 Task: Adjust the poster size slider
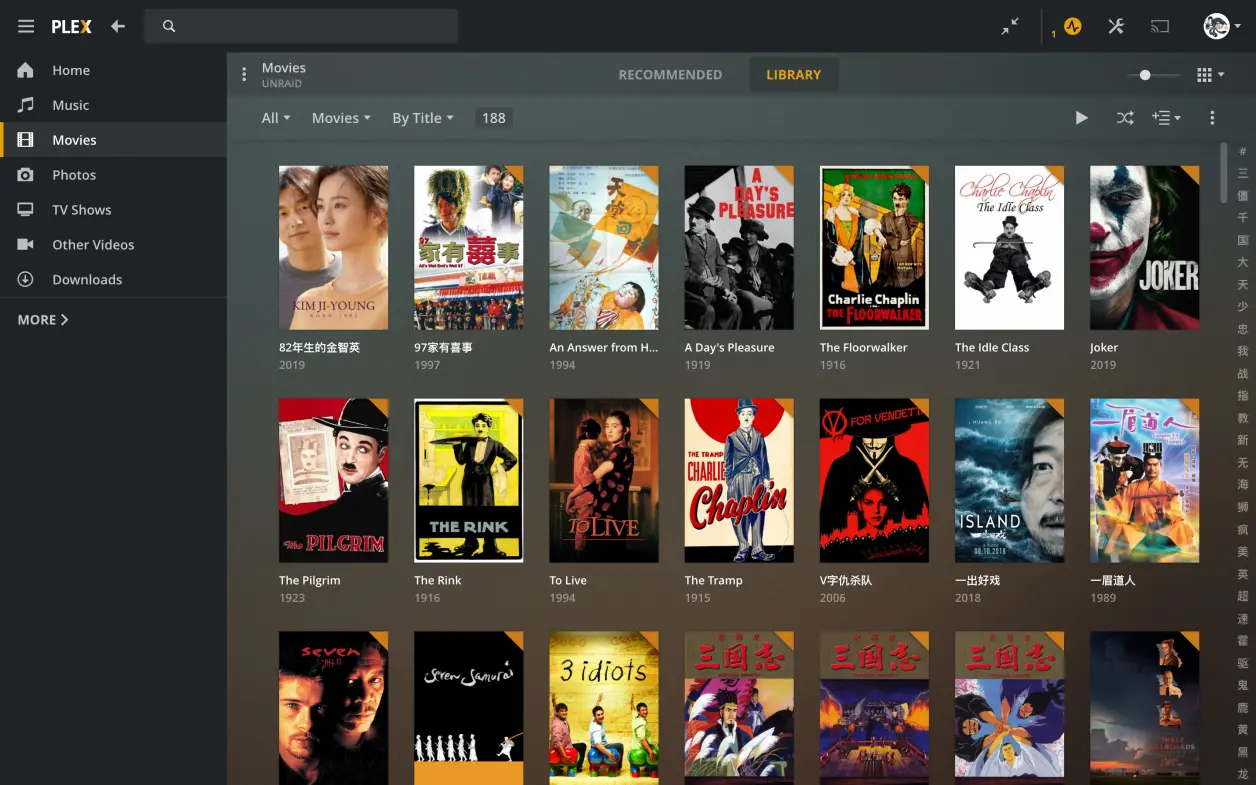1145,75
